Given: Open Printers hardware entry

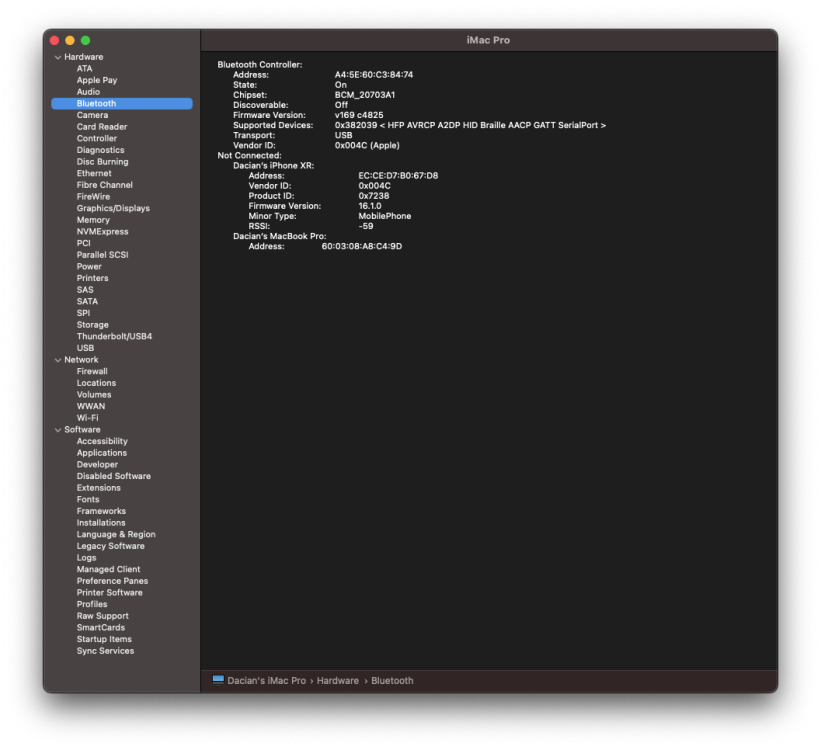Looking at the screenshot, I should [92, 278].
